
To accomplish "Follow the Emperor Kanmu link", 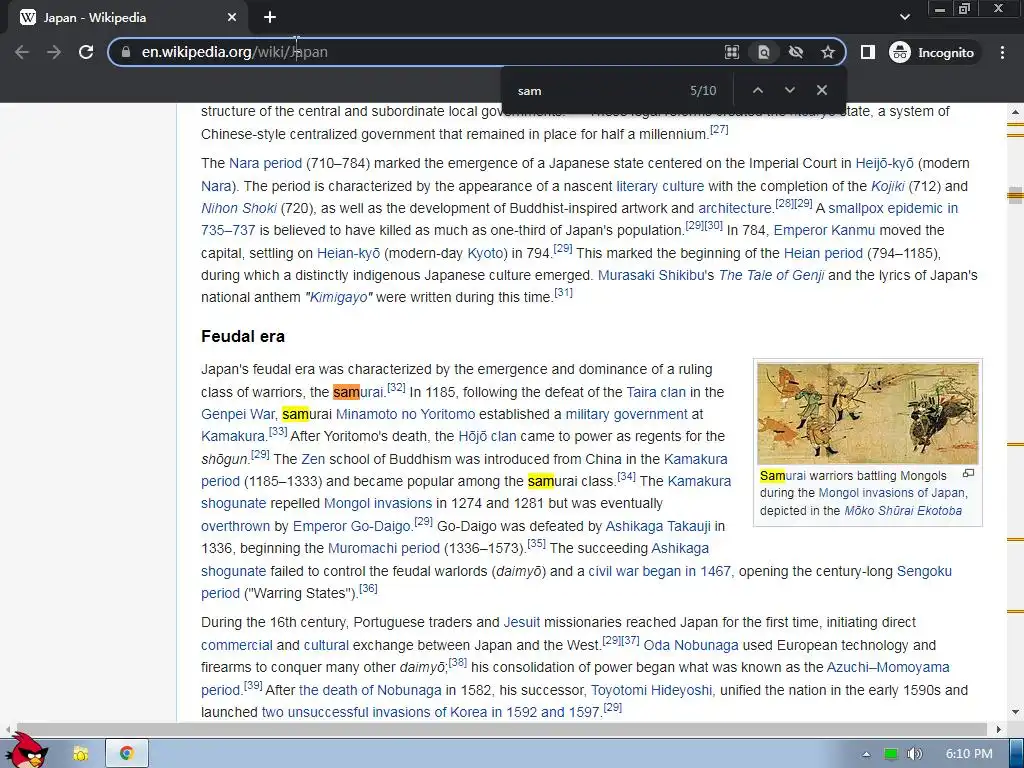I will (824, 231).
